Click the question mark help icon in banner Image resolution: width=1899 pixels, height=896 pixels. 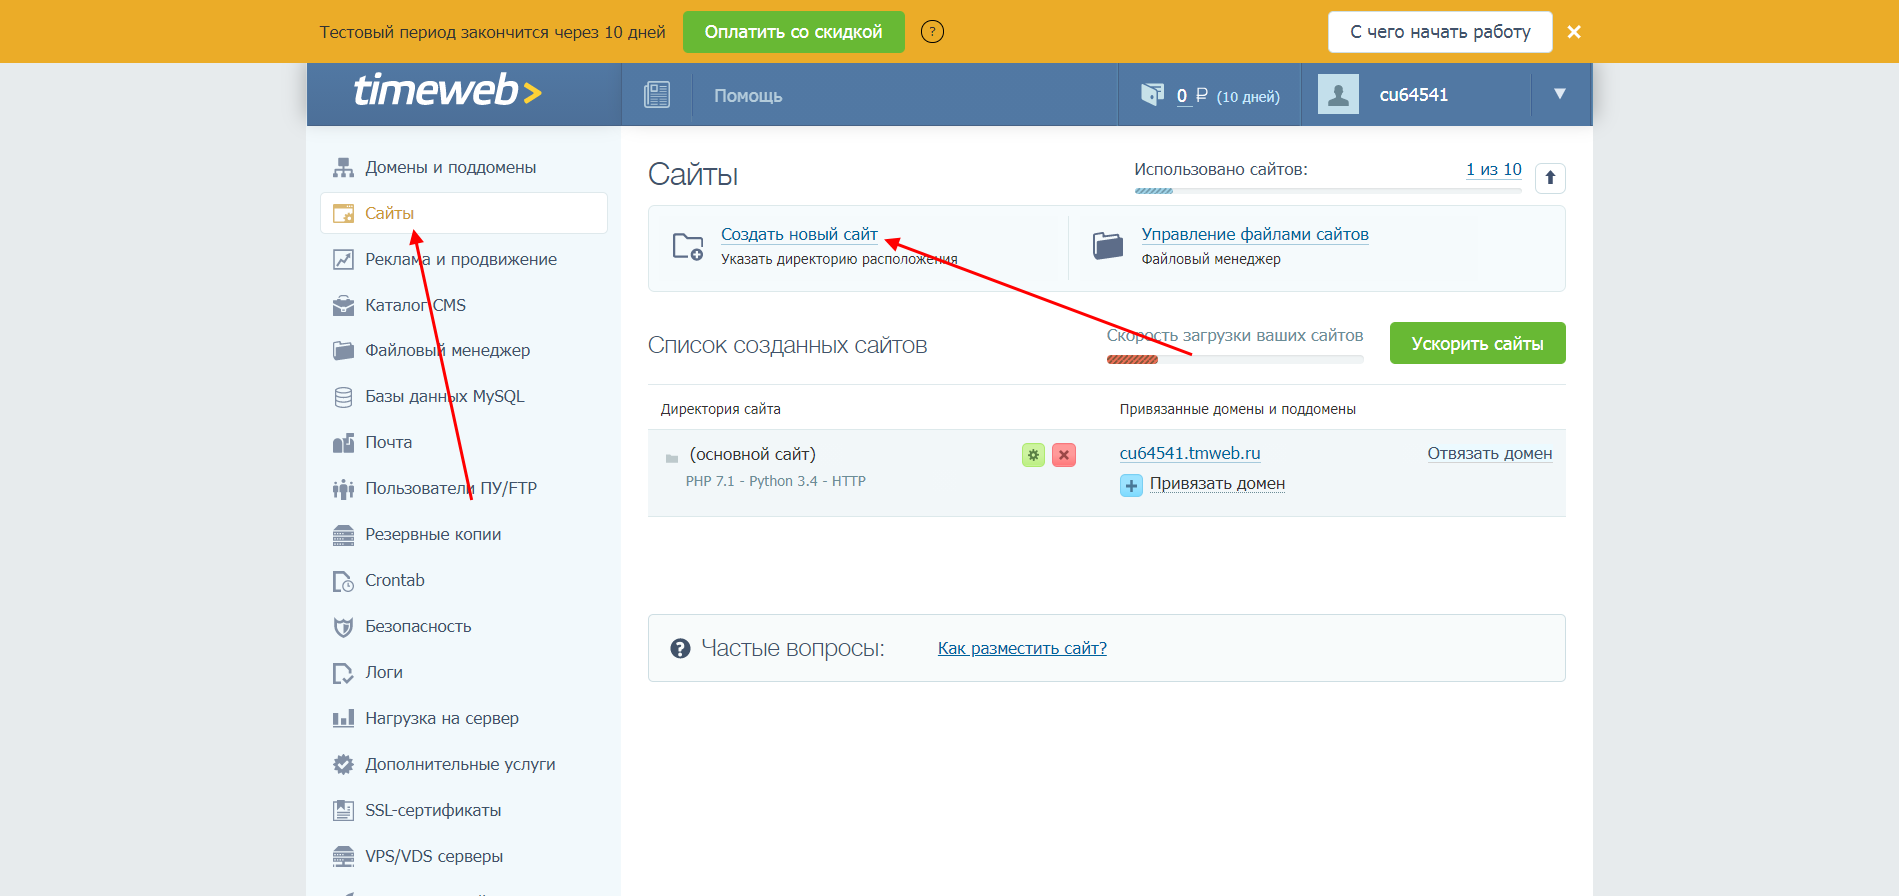point(932,32)
